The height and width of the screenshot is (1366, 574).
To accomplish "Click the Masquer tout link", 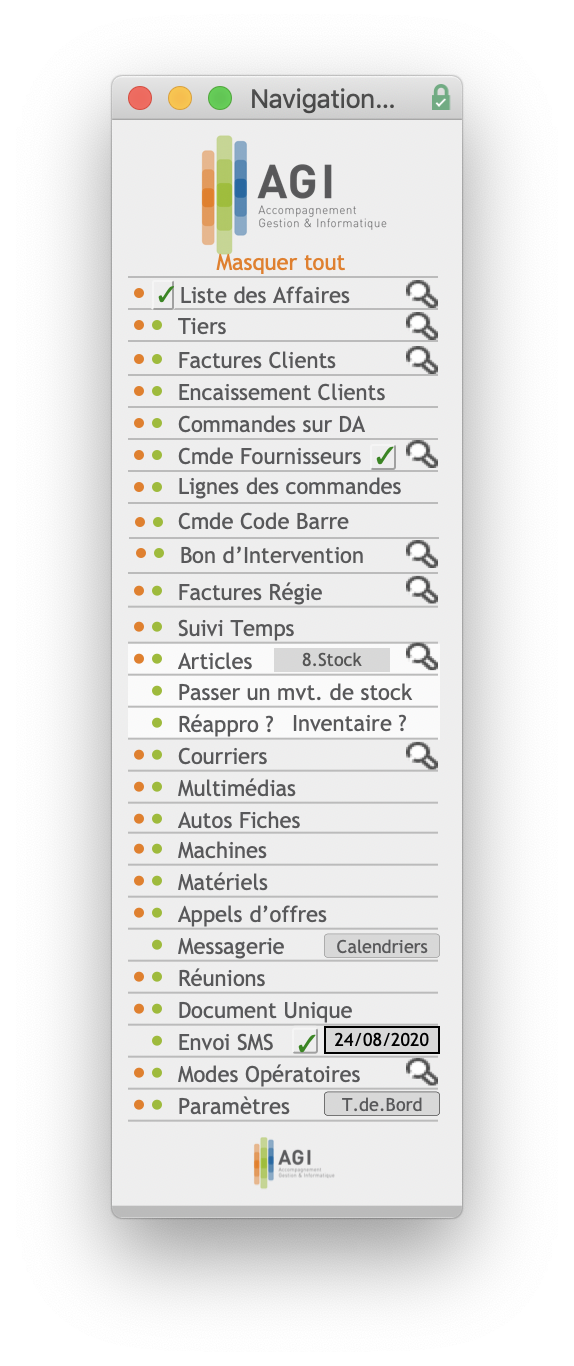I will 281,262.
